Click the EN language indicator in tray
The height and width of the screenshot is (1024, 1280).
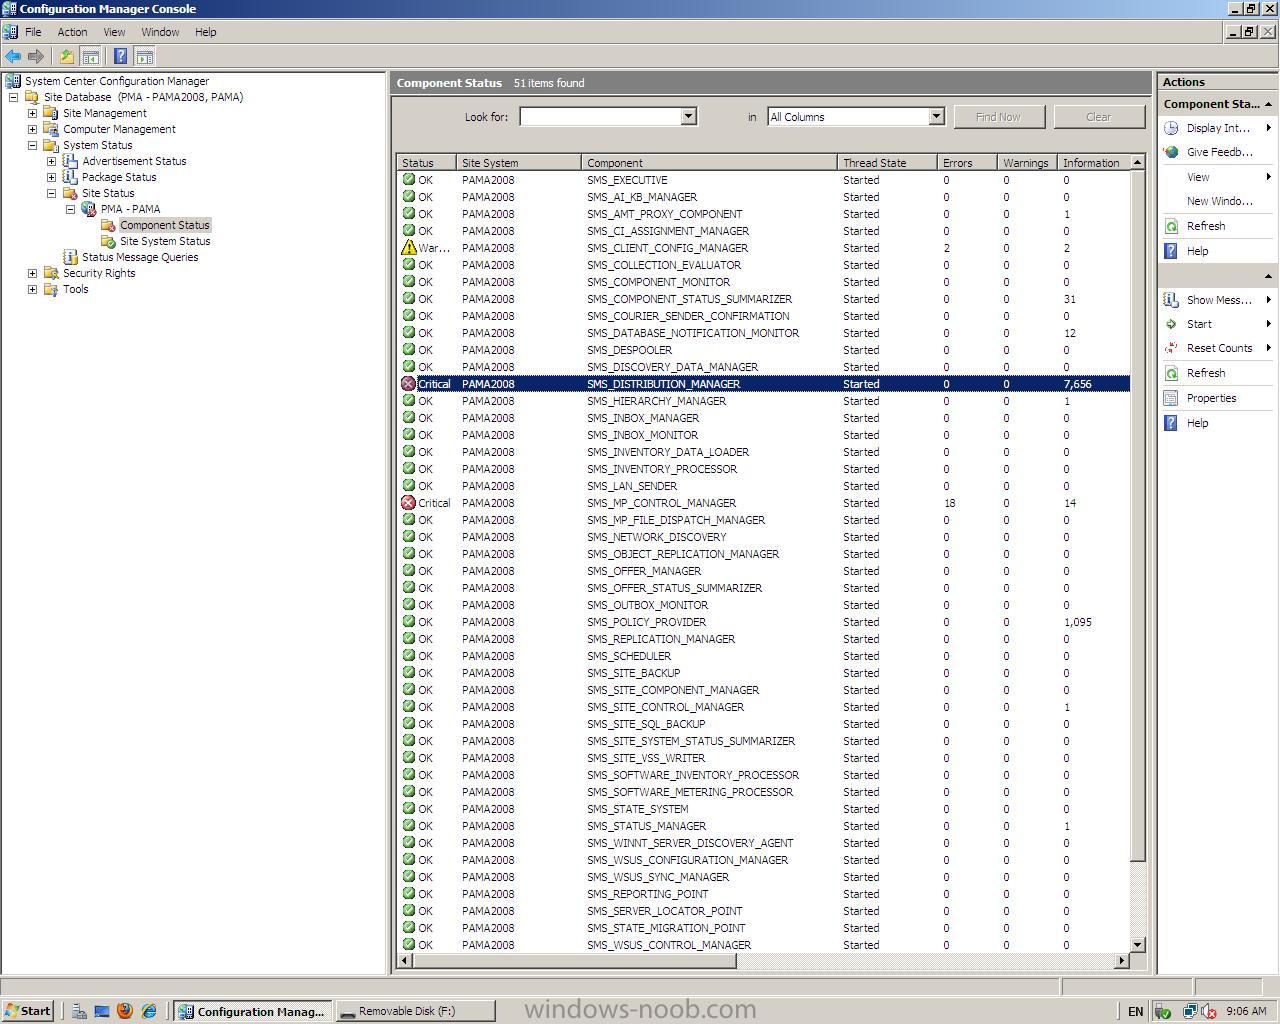pos(1135,1011)
